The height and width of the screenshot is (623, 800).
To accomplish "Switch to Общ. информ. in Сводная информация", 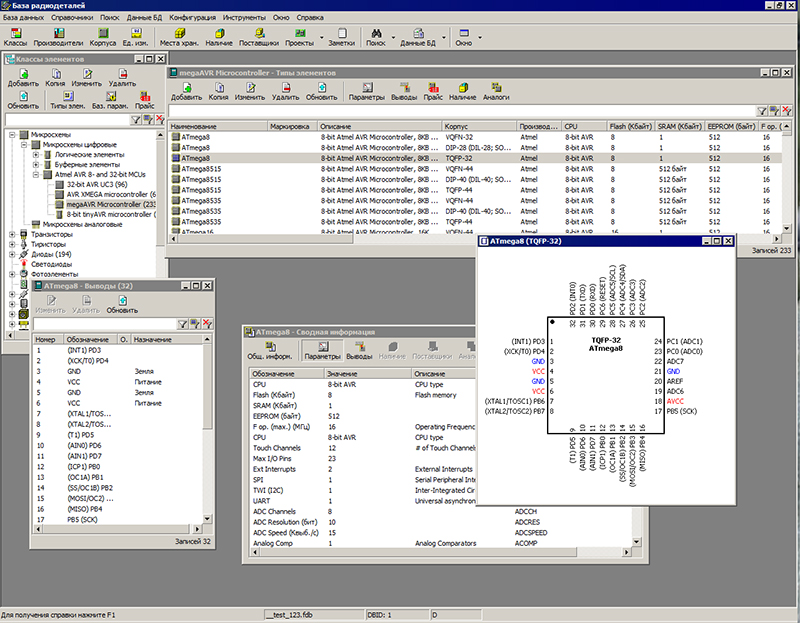I will coord(270,351).
